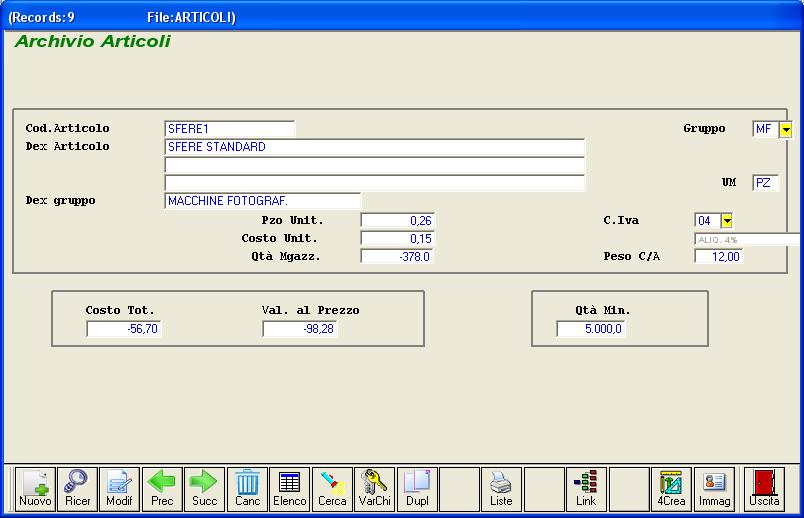Click the Costo Tot. field -56,70
This screenshot has width=804, height=518.
124,329
